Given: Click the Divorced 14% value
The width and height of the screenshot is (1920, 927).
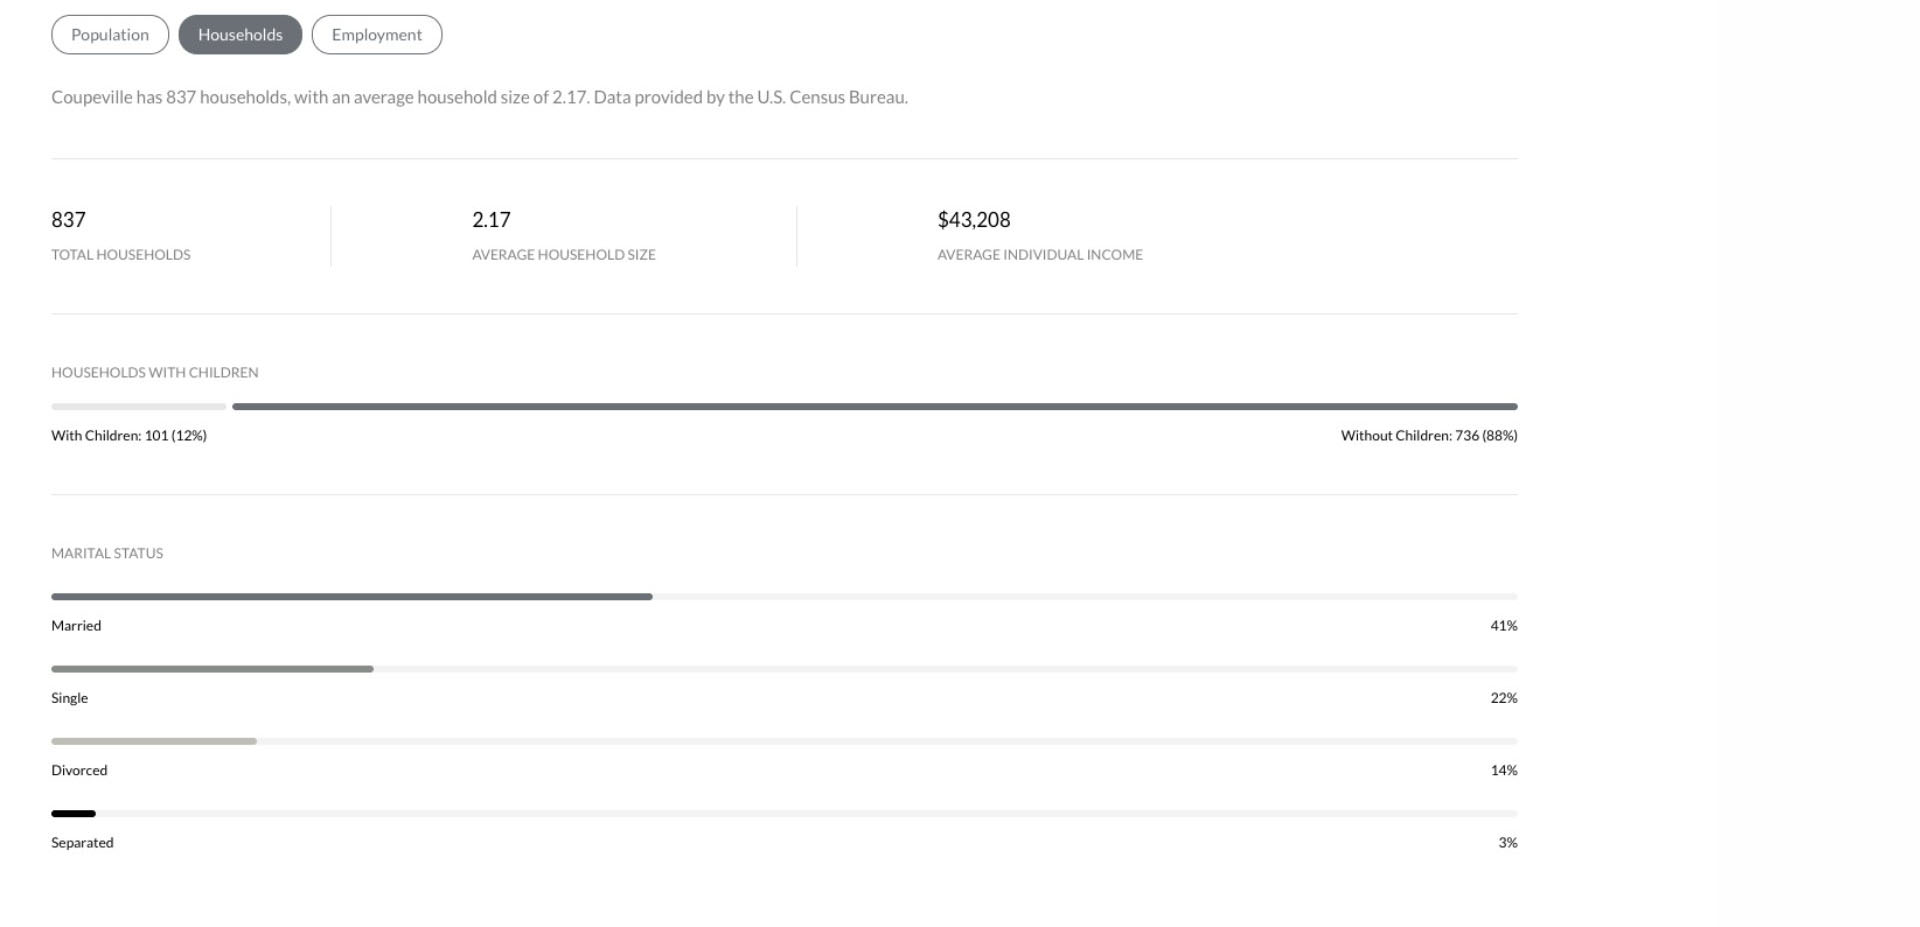Looking at the screenshot, I should click(1503, 771).
